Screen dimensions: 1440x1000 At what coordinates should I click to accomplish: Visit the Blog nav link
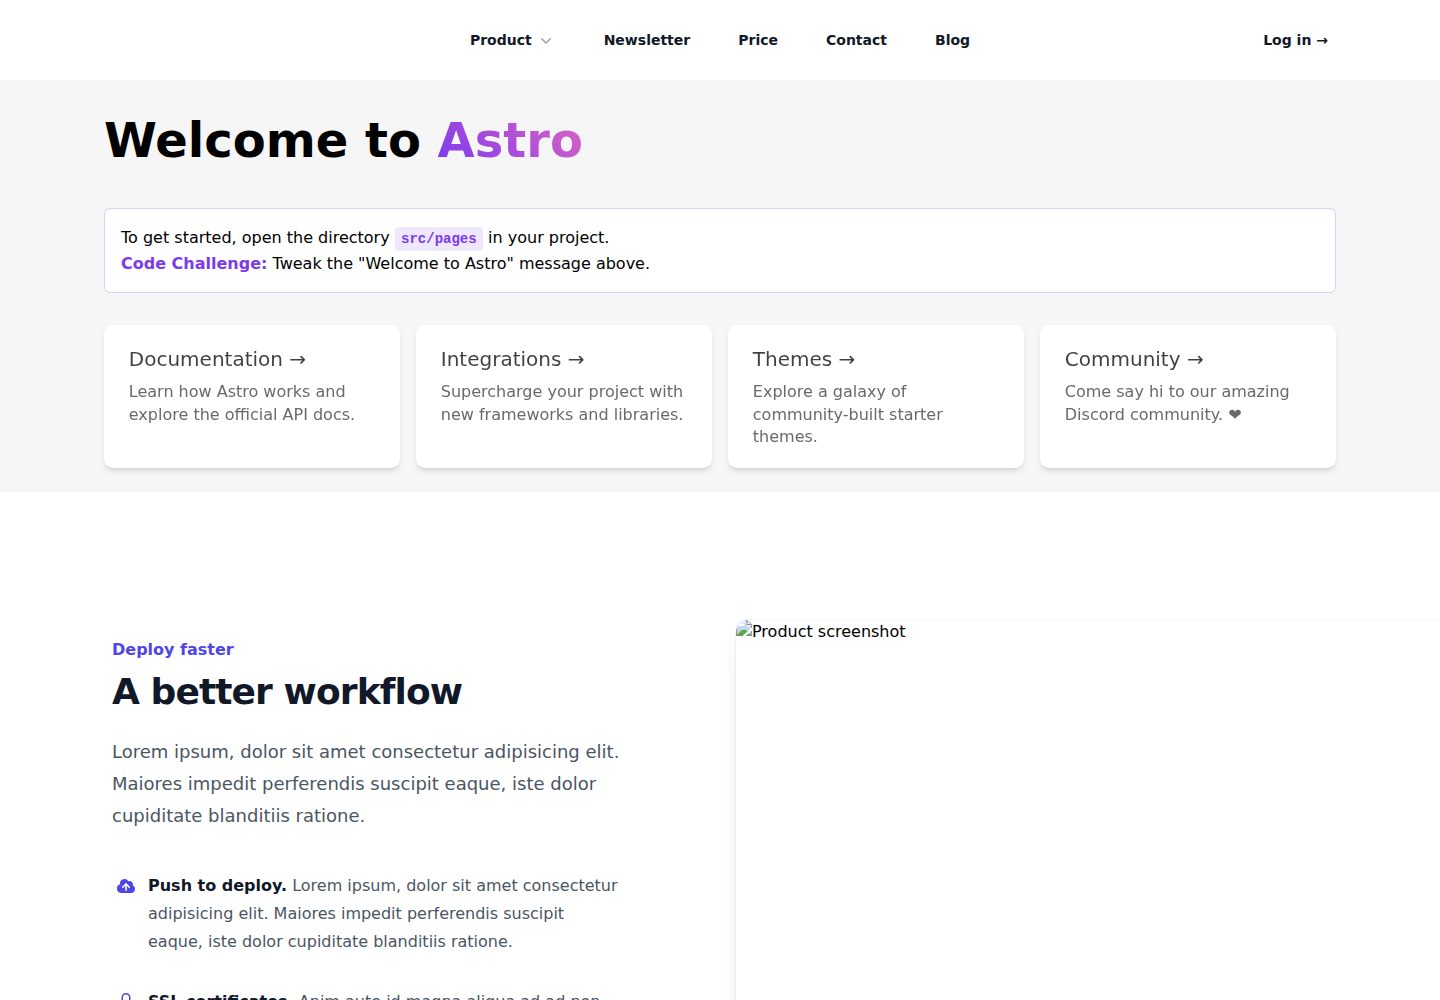(x=952, y=40)
